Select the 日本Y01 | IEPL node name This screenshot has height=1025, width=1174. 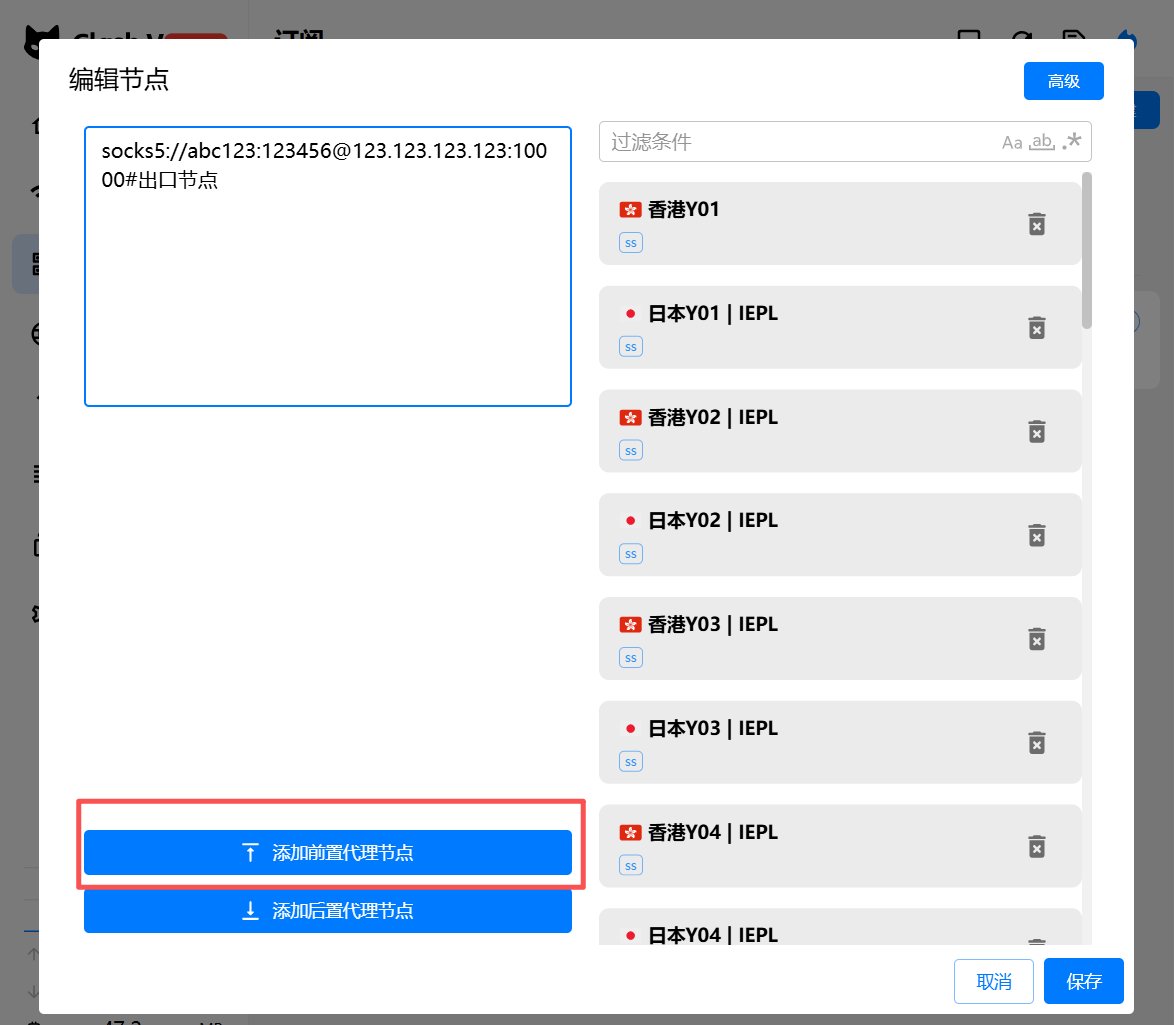coord(713,314)
